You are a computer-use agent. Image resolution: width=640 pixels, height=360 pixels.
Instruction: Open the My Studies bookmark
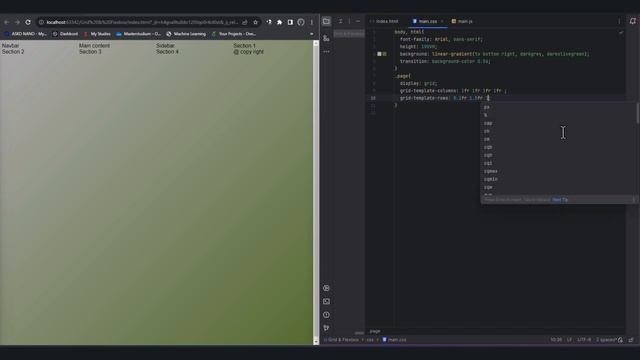(x=97, y=34)
